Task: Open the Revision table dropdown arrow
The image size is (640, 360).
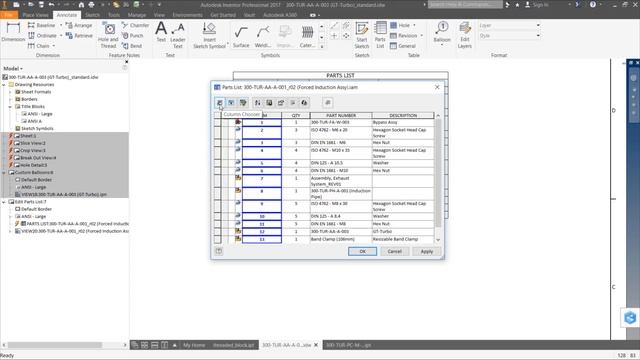Action: (x=421, y=36)
